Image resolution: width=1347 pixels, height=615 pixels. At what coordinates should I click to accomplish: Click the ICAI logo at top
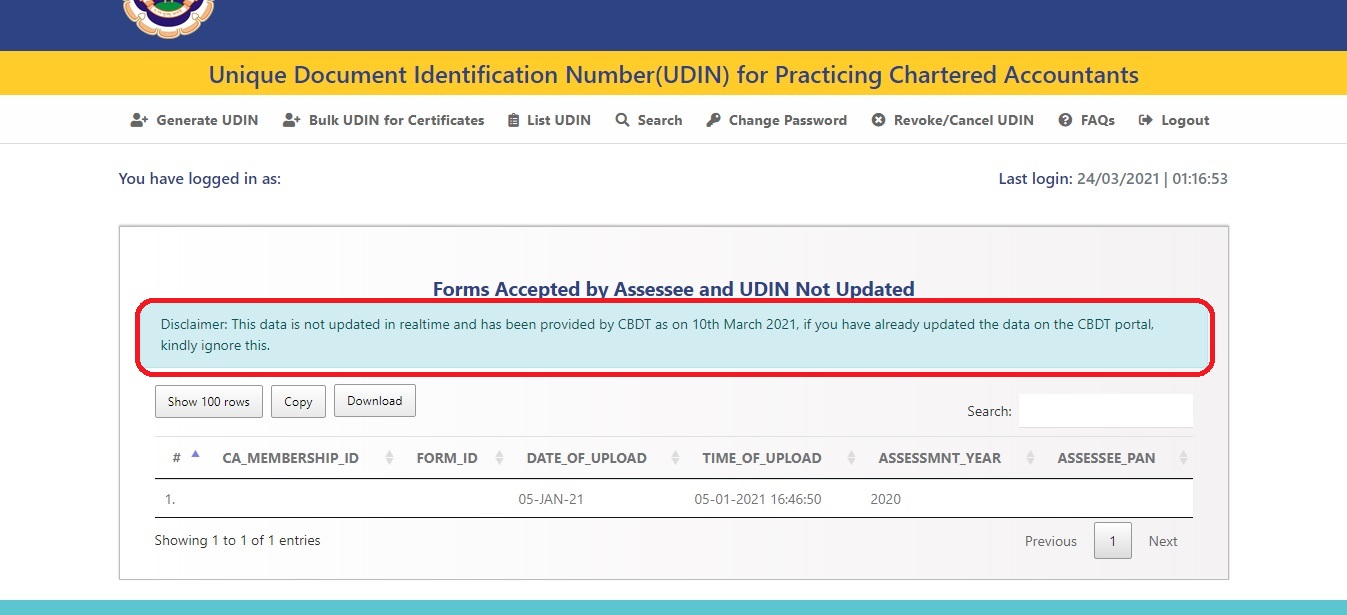(168, 18)
